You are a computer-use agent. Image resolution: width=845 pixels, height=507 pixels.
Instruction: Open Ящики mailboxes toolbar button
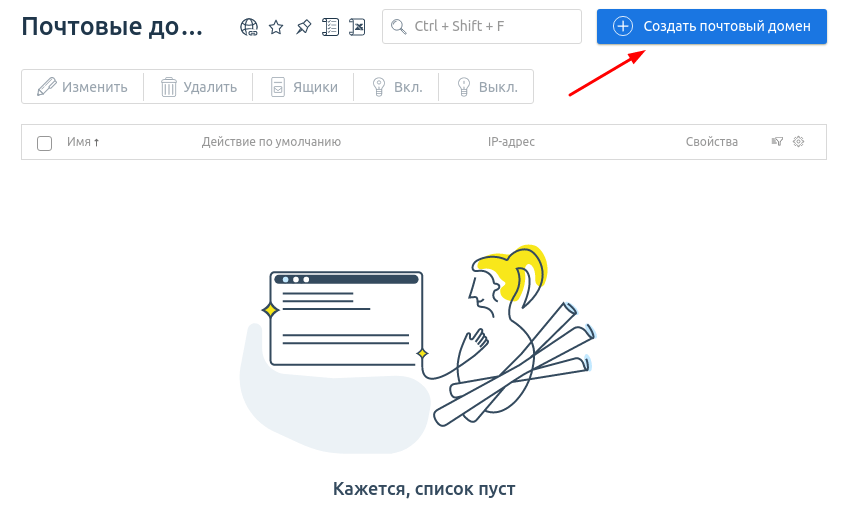pos(302,87)
